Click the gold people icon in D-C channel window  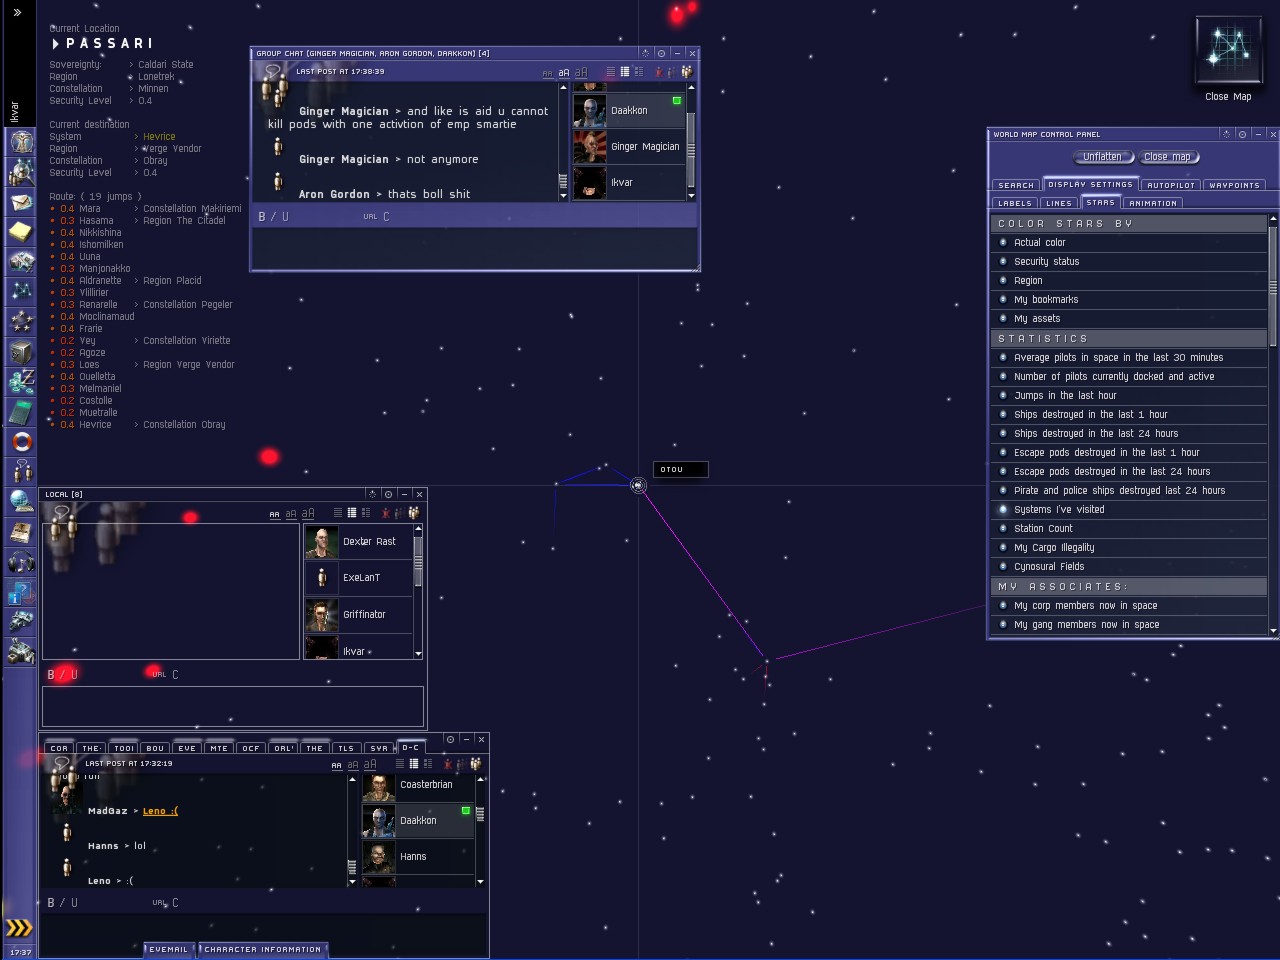pyautogui.click(x=475, y=764)
